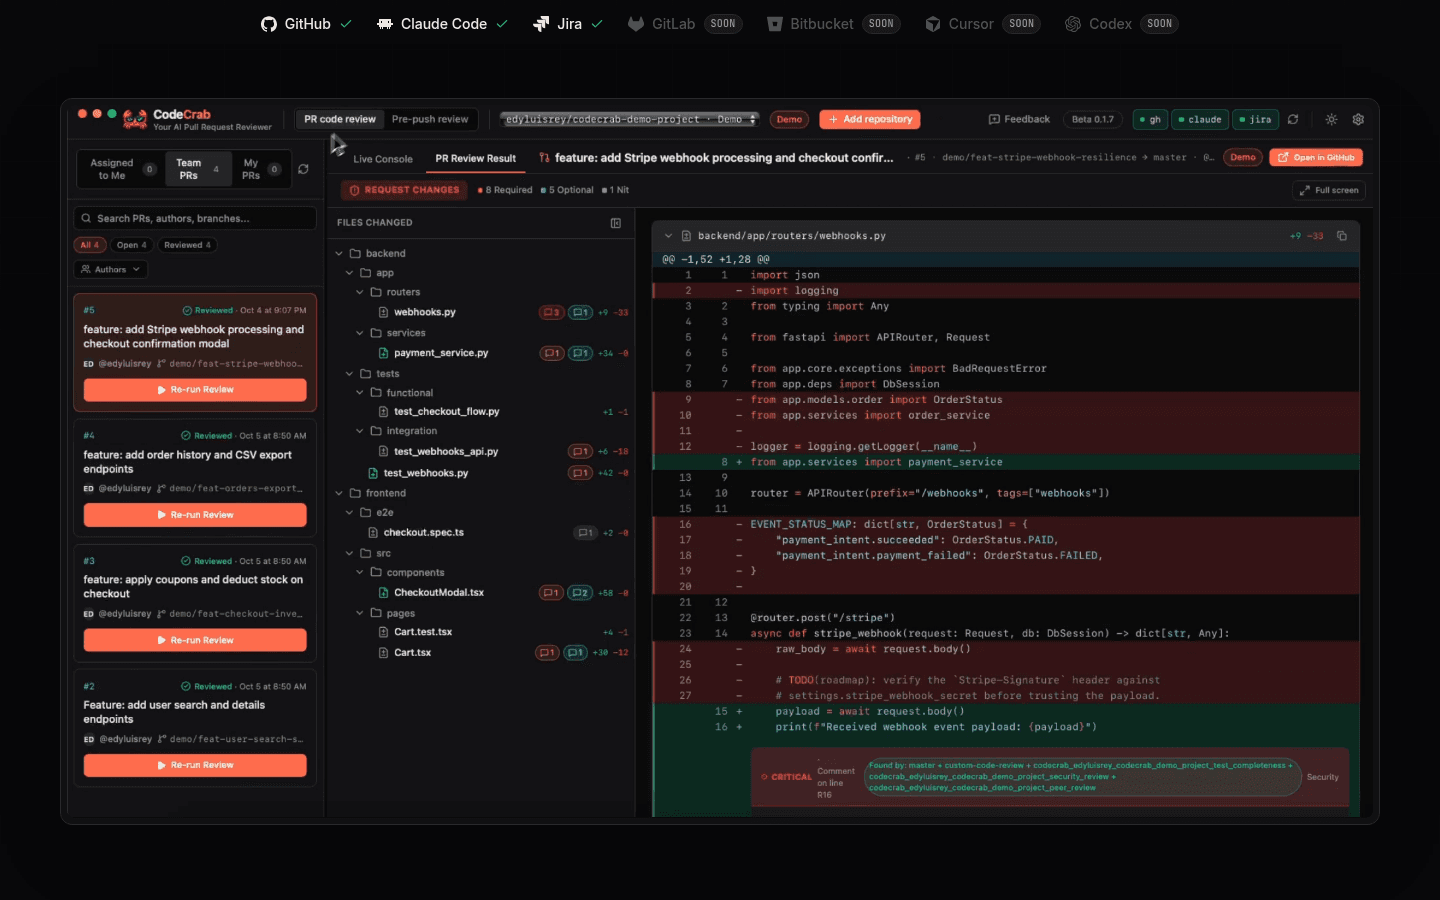Toggle the jira connection status chip
Screen dimensions: 1440x900
(1255, 119)
